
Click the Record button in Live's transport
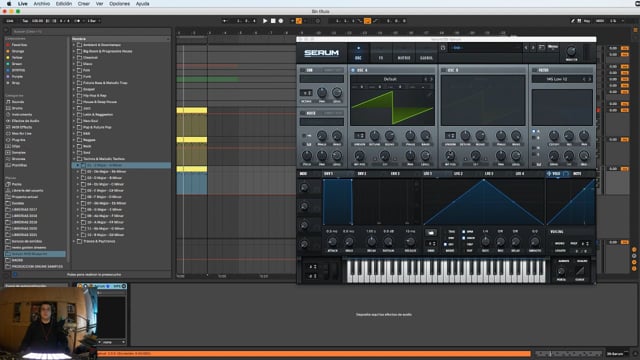(281, 21)
